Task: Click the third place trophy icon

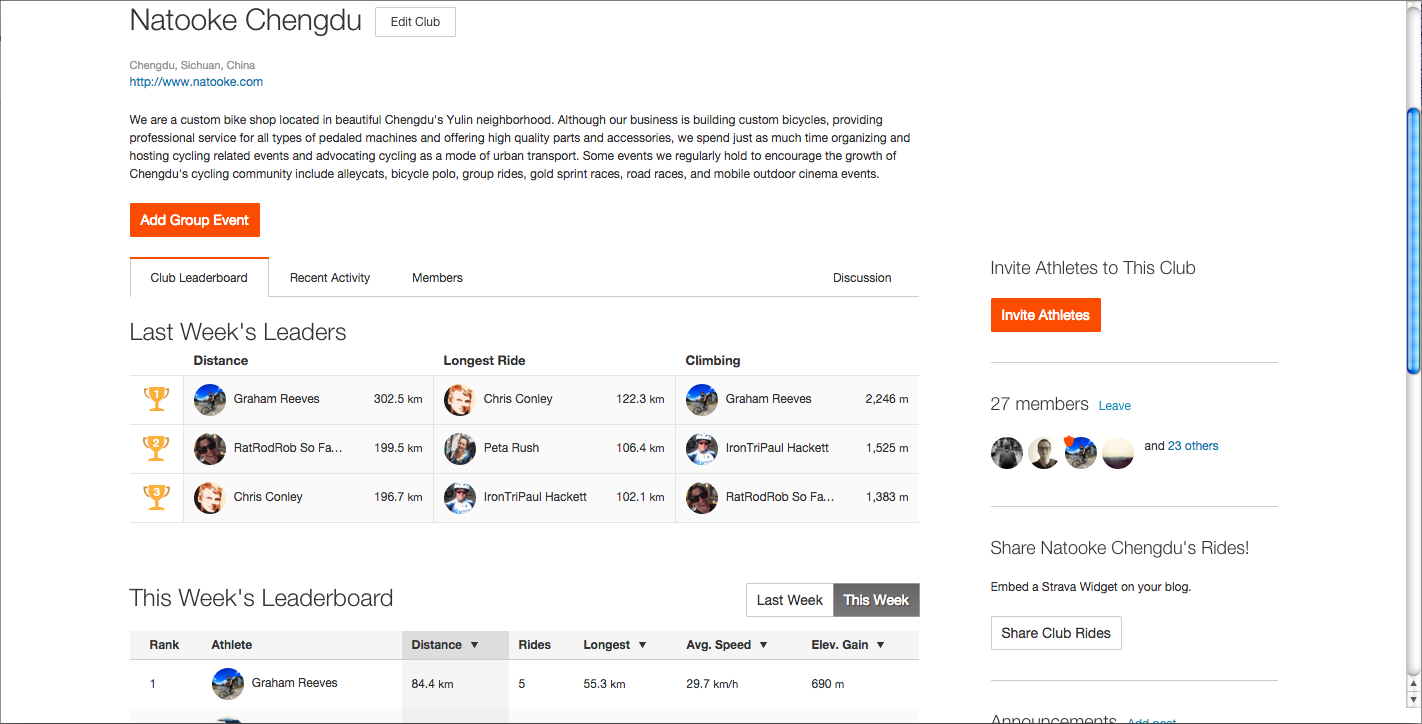Action: coord(157,497)
